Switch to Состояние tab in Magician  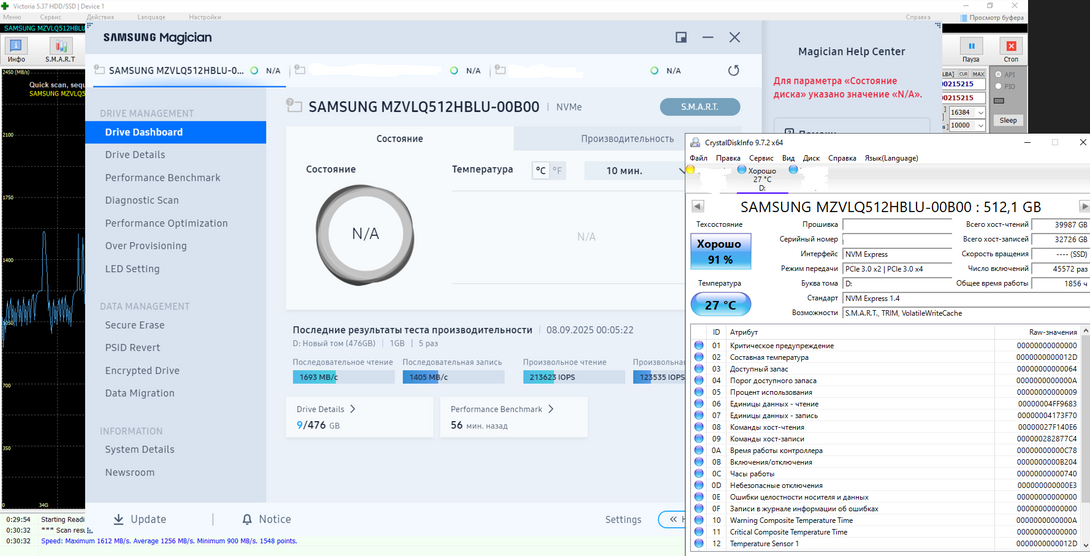(x=400, y=138)
